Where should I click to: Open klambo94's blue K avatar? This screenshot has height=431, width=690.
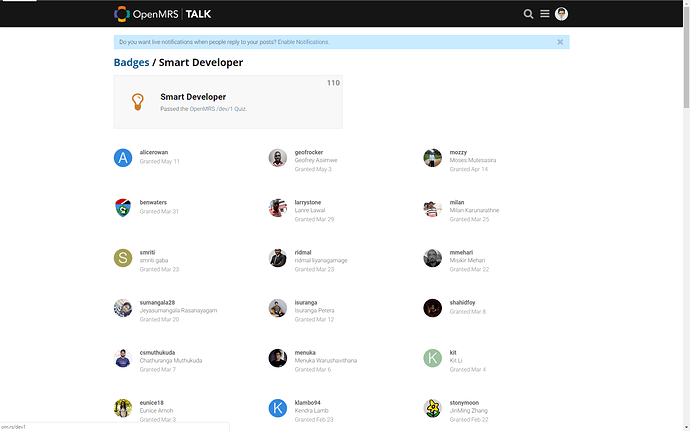click(x=278, y=409)
